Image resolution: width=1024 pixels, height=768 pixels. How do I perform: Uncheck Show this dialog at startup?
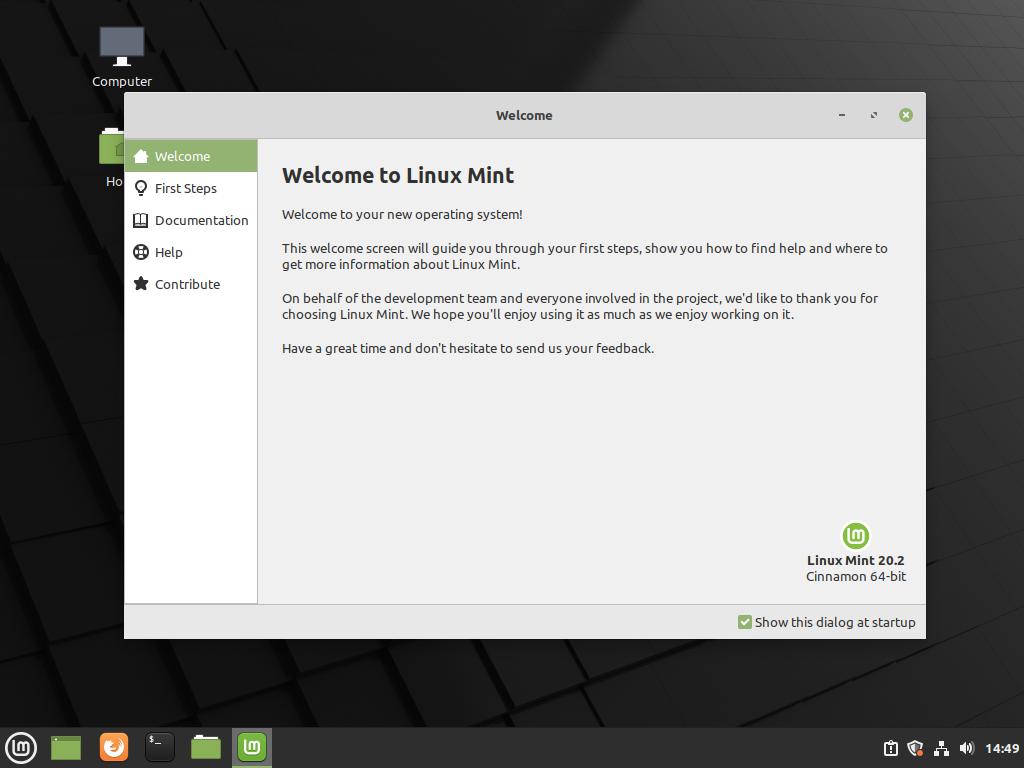click(x=745, y=622)
